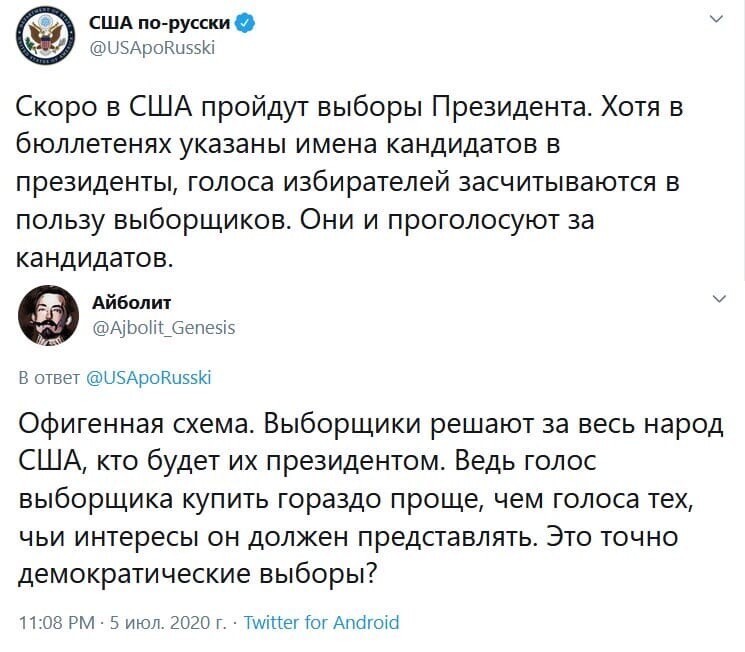The width and height of the screenshot is (745, 652).
Task: Click tweet line 'президенты, голоса избирателей засчитываются'
Action: tap(348, 183)
